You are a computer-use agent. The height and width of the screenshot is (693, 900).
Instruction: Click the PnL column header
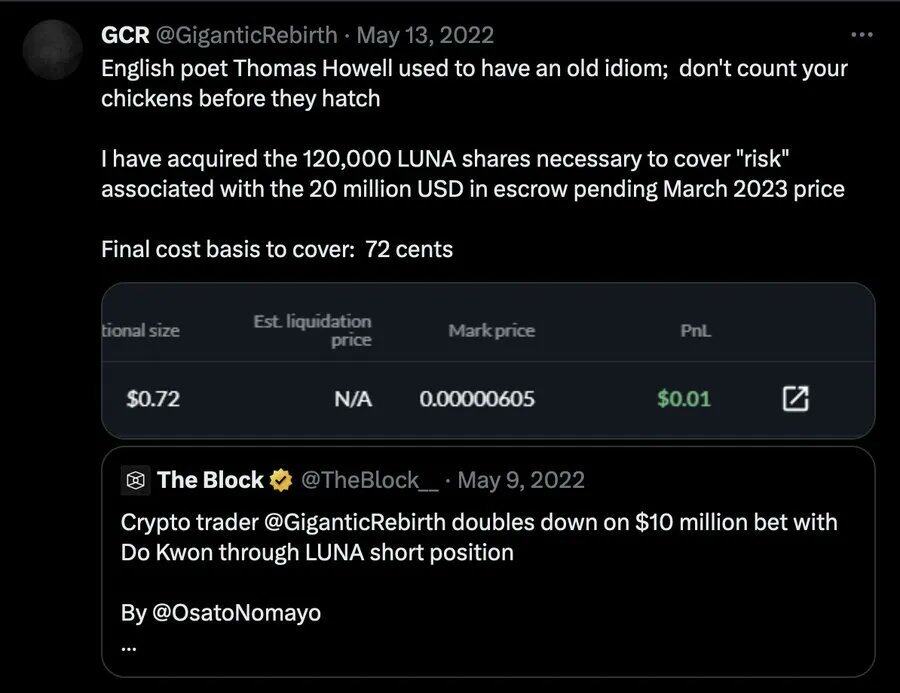695,331
